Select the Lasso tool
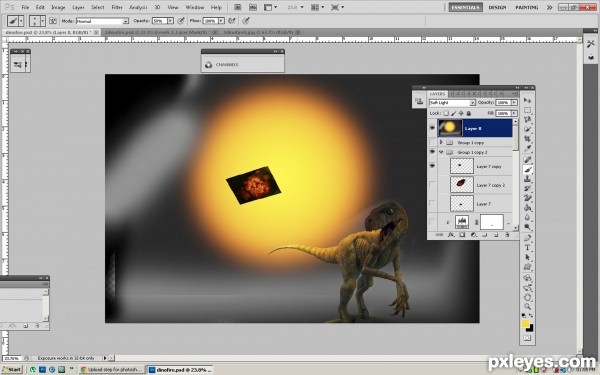600x375 pixels. tap(527, 120)
